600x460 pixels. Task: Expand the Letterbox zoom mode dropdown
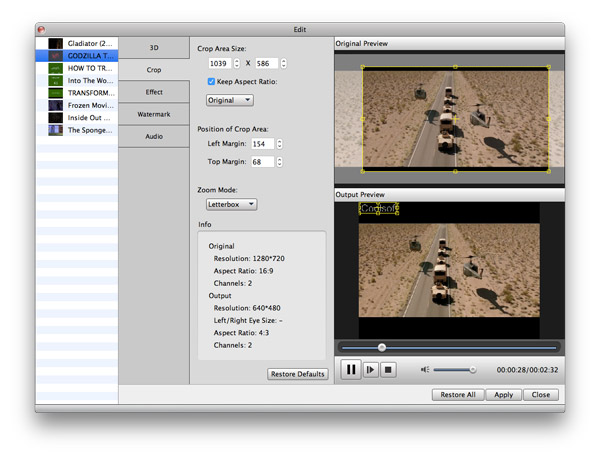[232, 204]
